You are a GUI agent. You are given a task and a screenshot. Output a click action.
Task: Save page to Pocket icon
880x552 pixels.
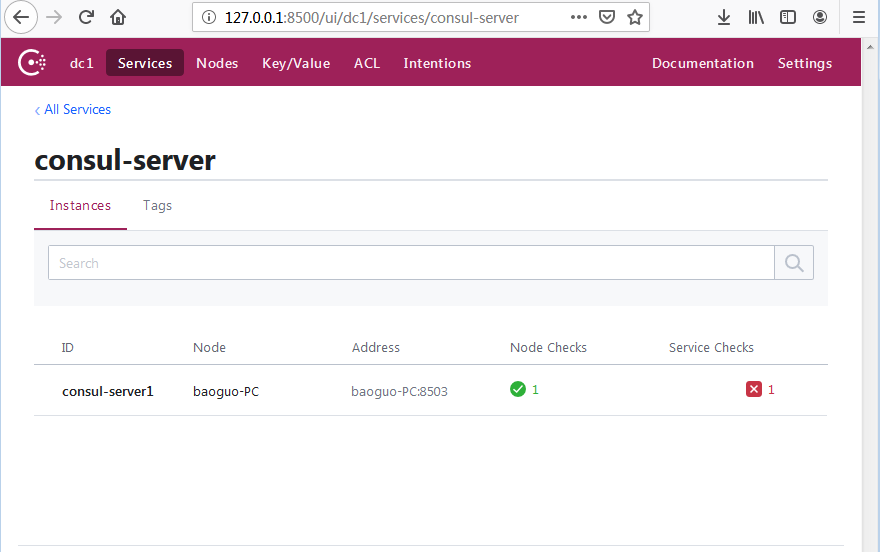coord(607,17)
